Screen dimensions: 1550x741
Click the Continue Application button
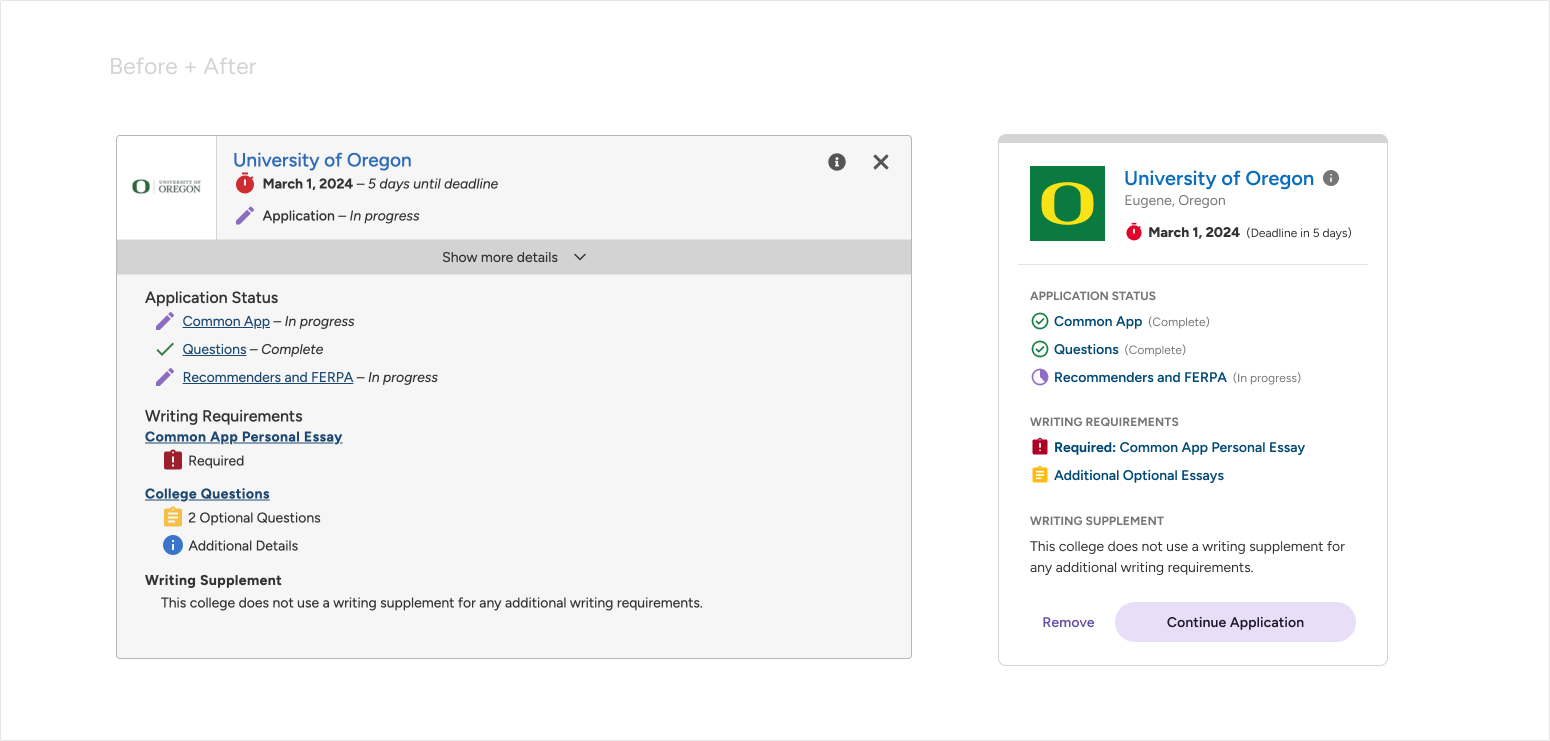pyautogui.click(x=1235, y=622)
